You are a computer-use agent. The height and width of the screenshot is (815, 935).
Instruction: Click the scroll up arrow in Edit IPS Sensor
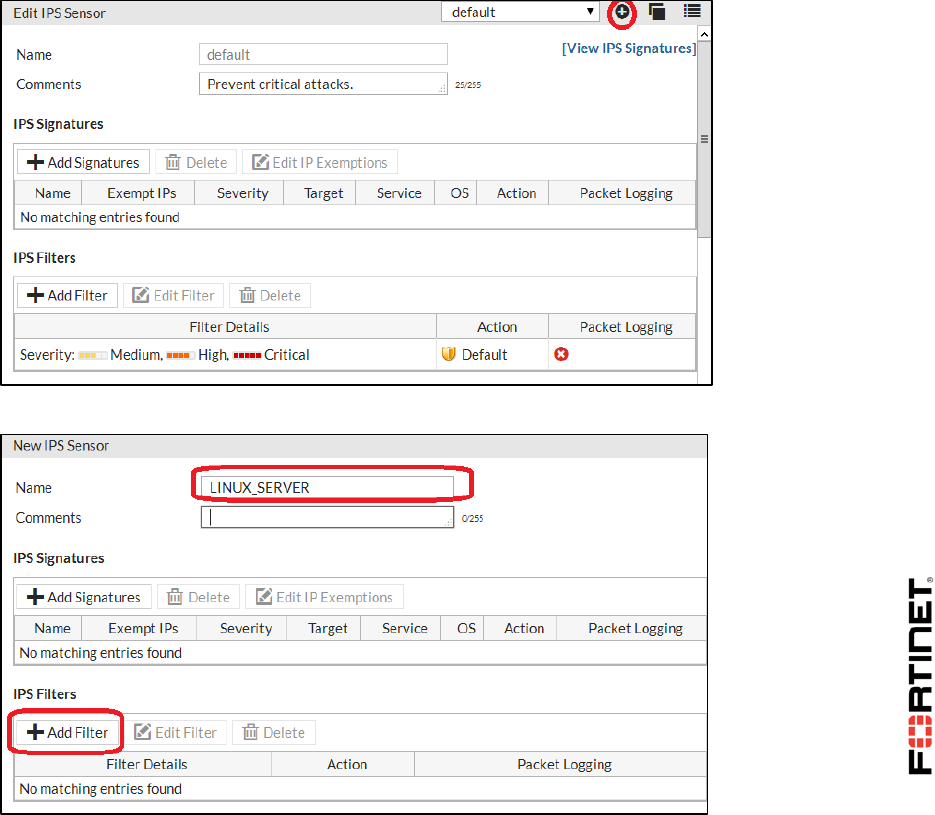click(x=704, y=35)
